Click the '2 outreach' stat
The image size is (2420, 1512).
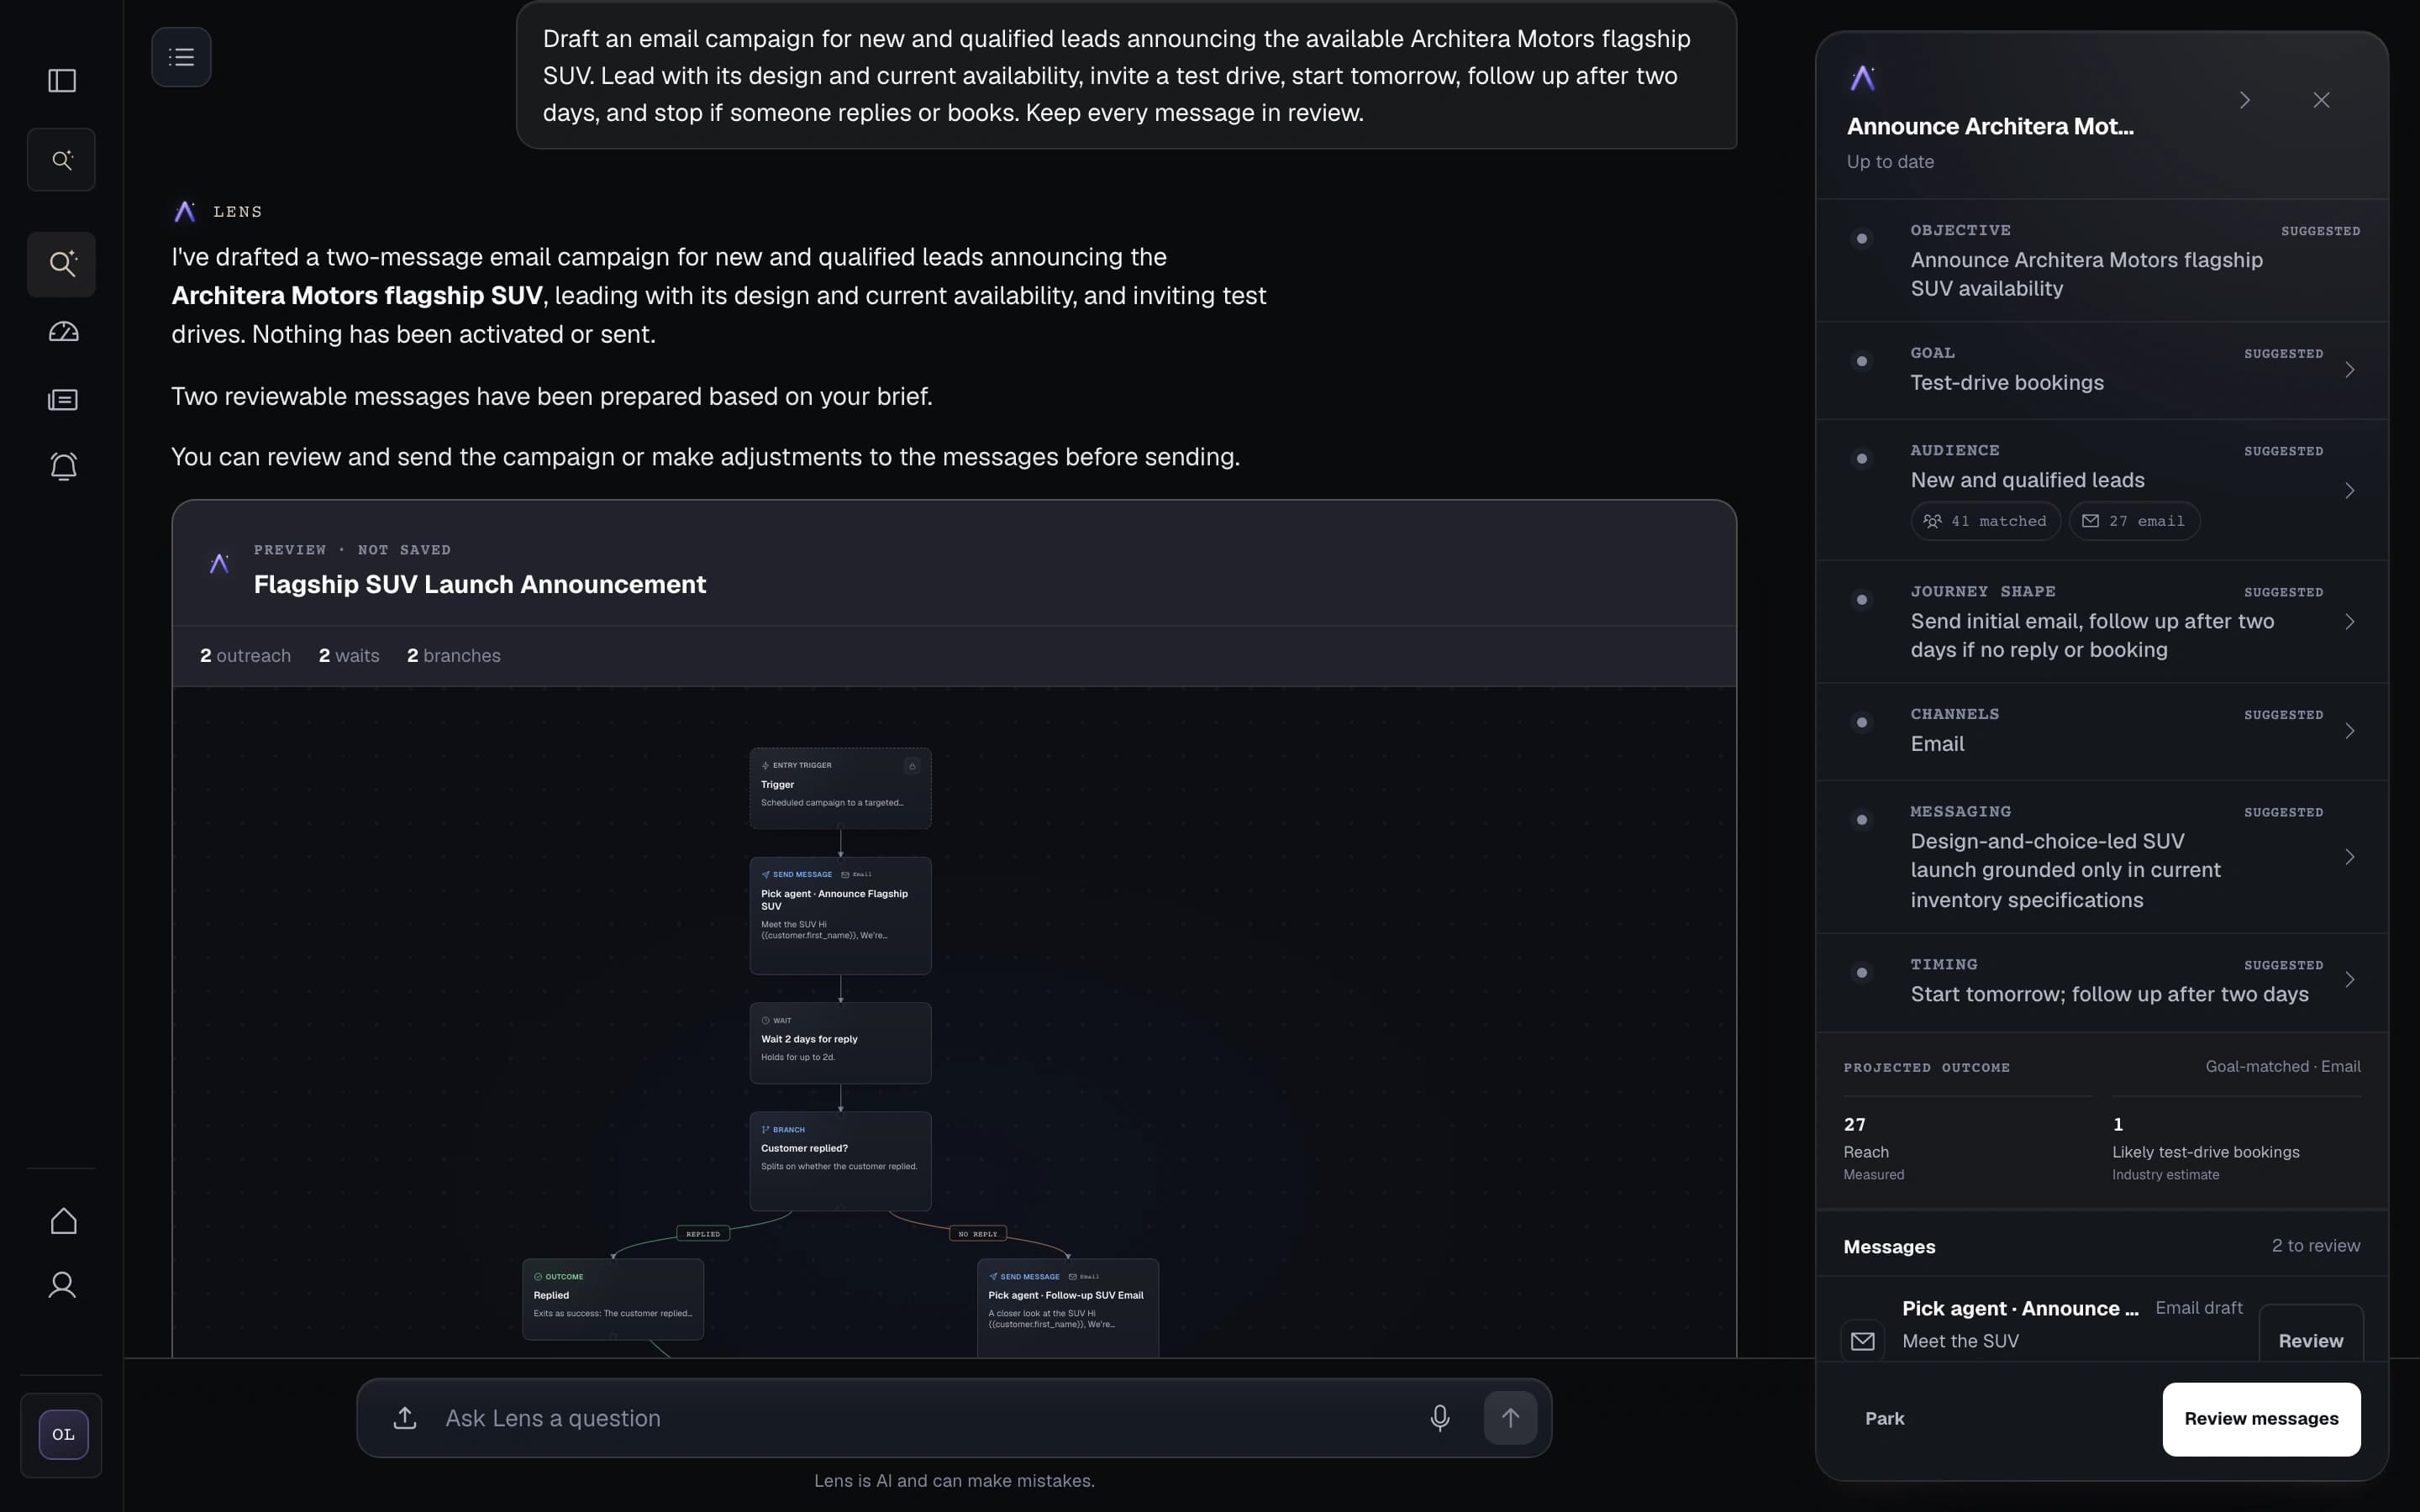[x=245, y=656]
